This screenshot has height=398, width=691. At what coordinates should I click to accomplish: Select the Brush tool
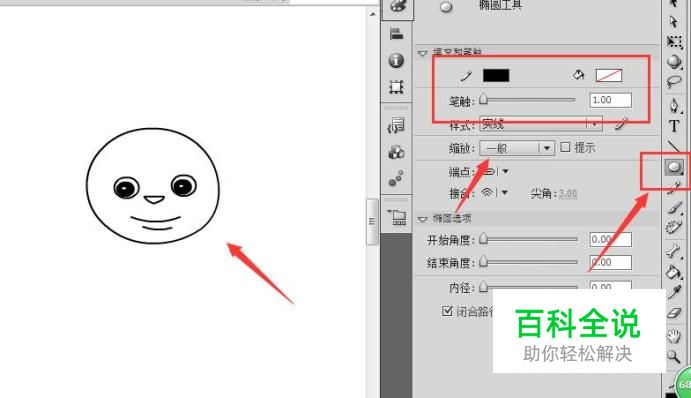[x=674, y=208]
